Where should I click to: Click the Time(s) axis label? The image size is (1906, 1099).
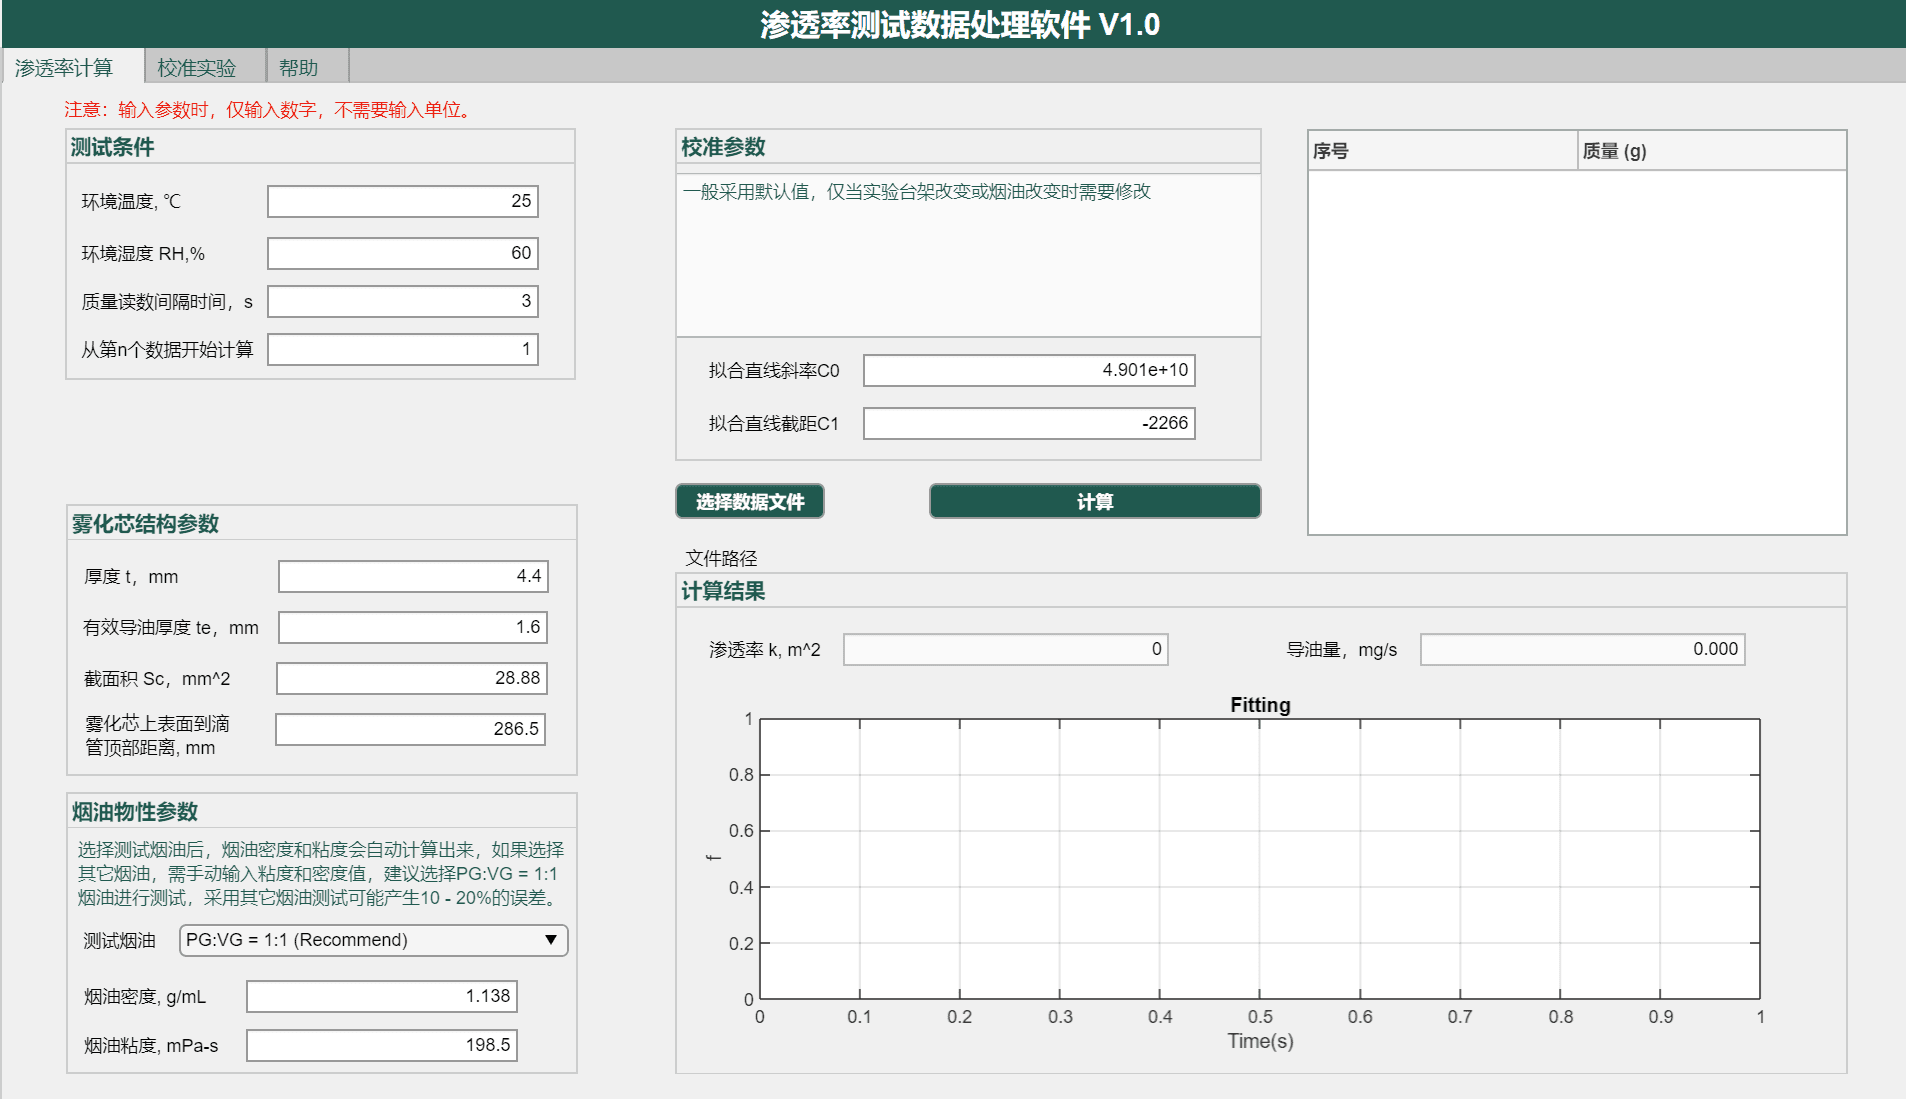click(1260, 1041)
